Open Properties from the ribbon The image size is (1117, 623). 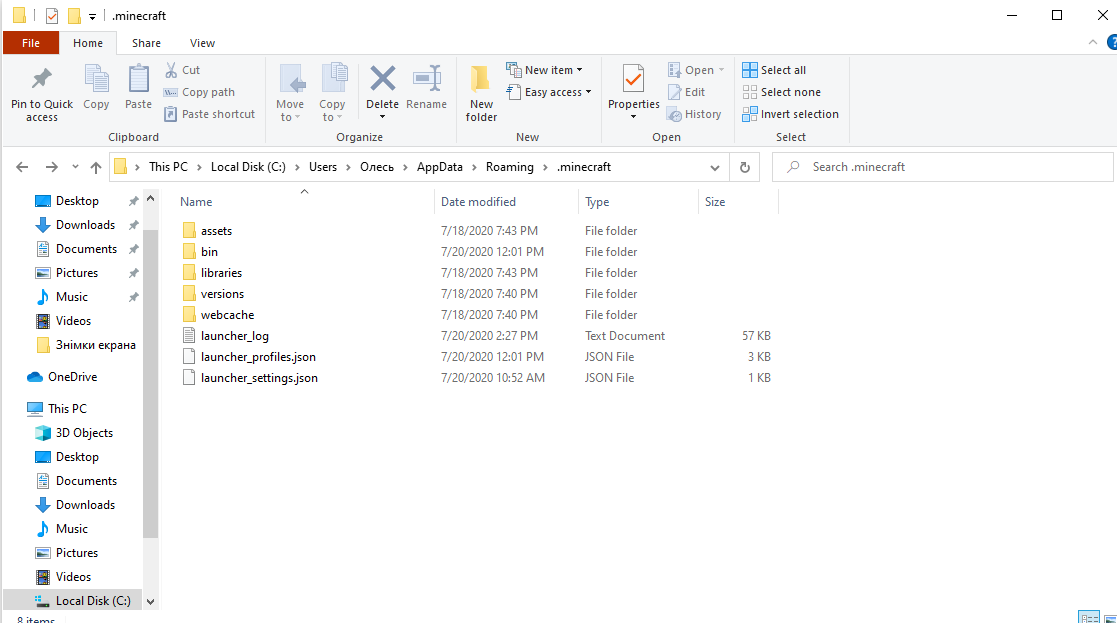633,80
